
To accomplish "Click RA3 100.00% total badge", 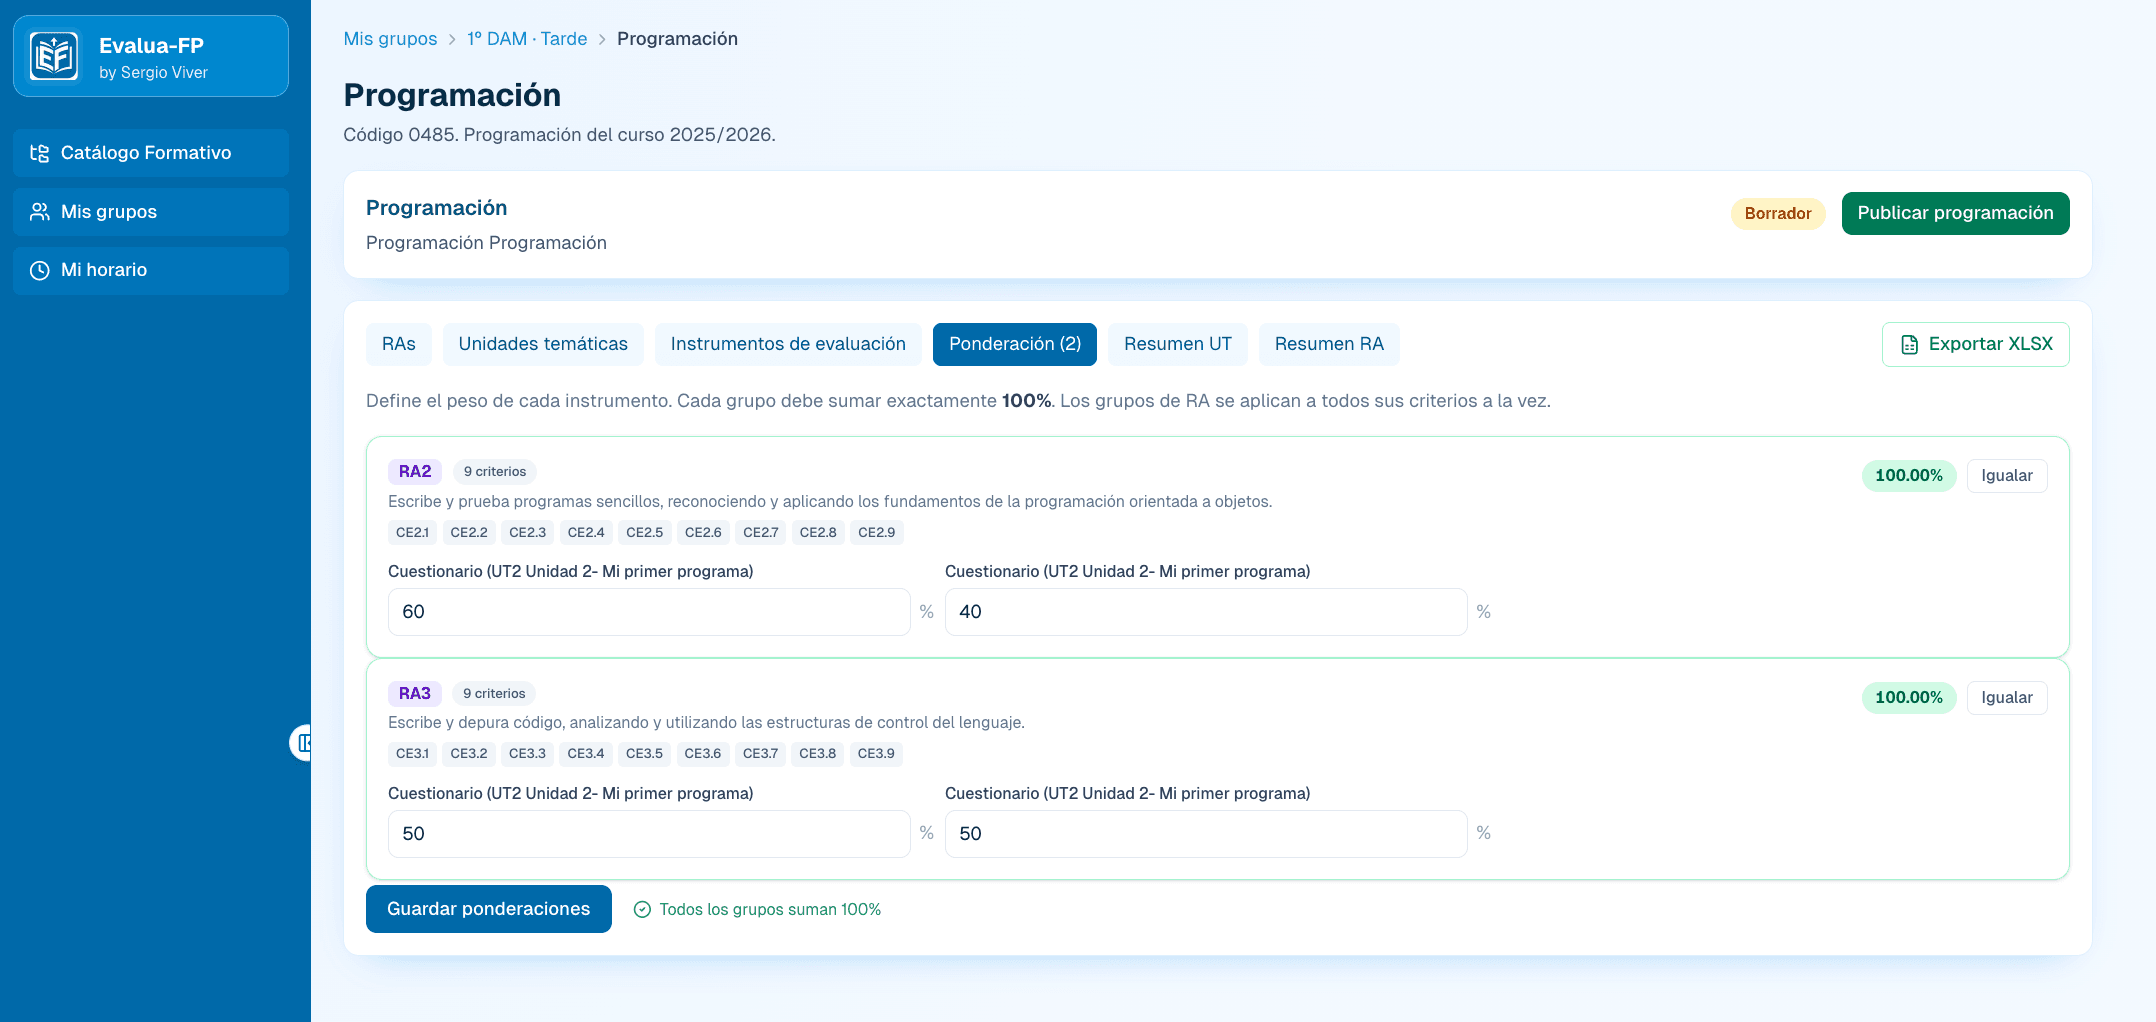I will 1908,698.
